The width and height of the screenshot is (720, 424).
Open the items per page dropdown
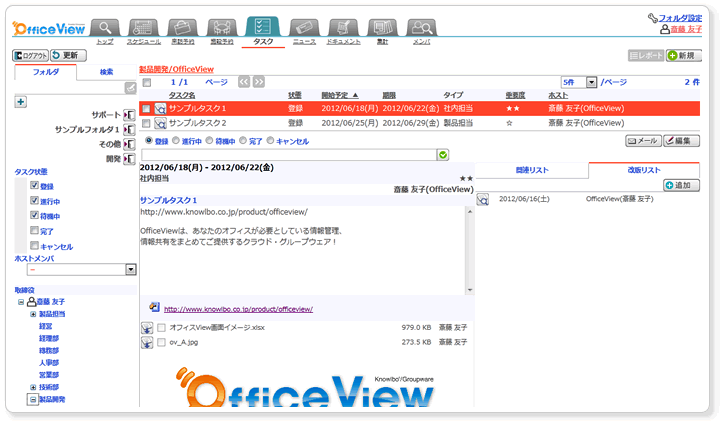tap(579, 82)
